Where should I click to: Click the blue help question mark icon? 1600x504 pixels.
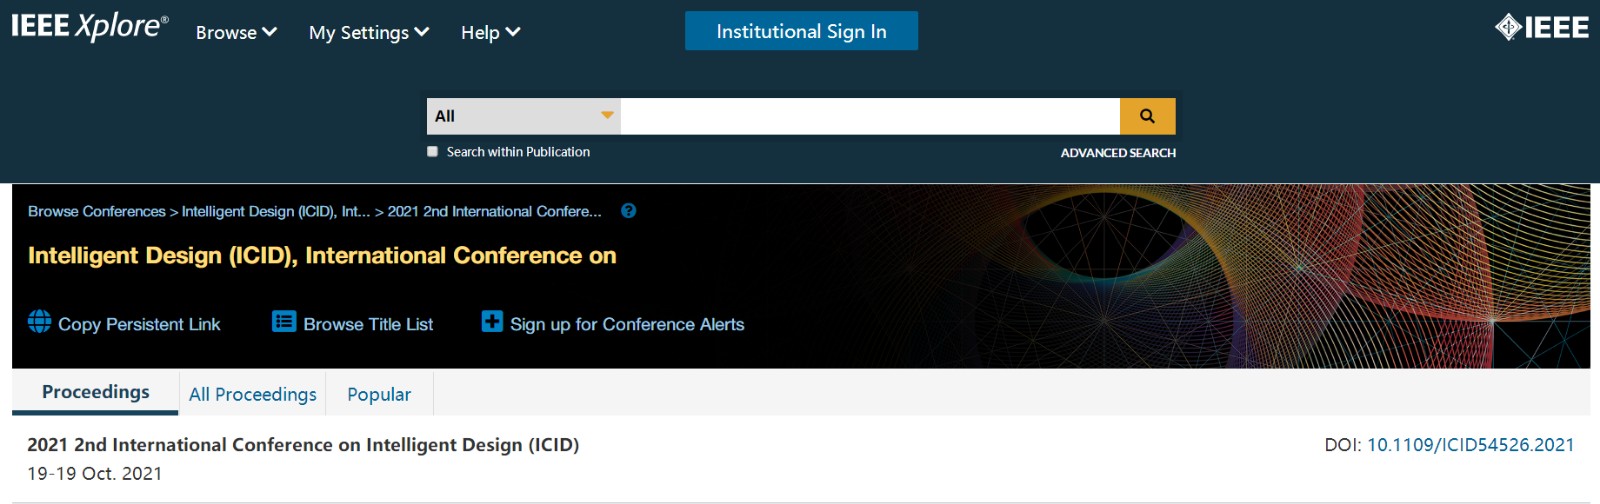tap(628, 211)
